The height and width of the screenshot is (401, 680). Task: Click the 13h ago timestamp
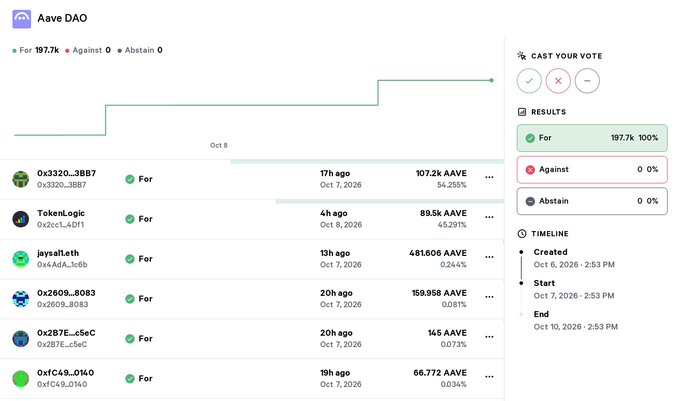[x=335, y=253]
